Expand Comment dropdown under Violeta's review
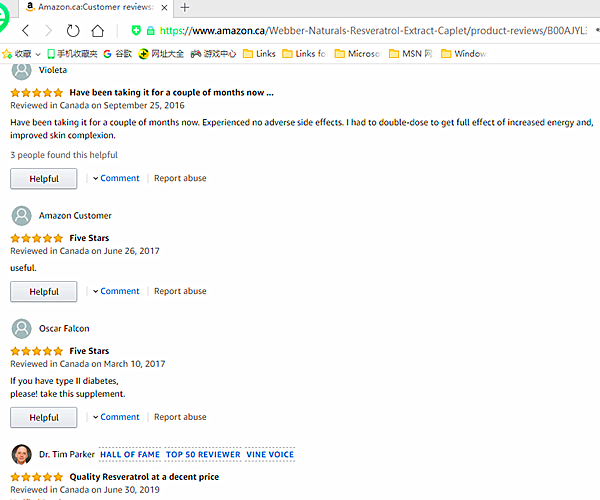 [x=115, y=178]
